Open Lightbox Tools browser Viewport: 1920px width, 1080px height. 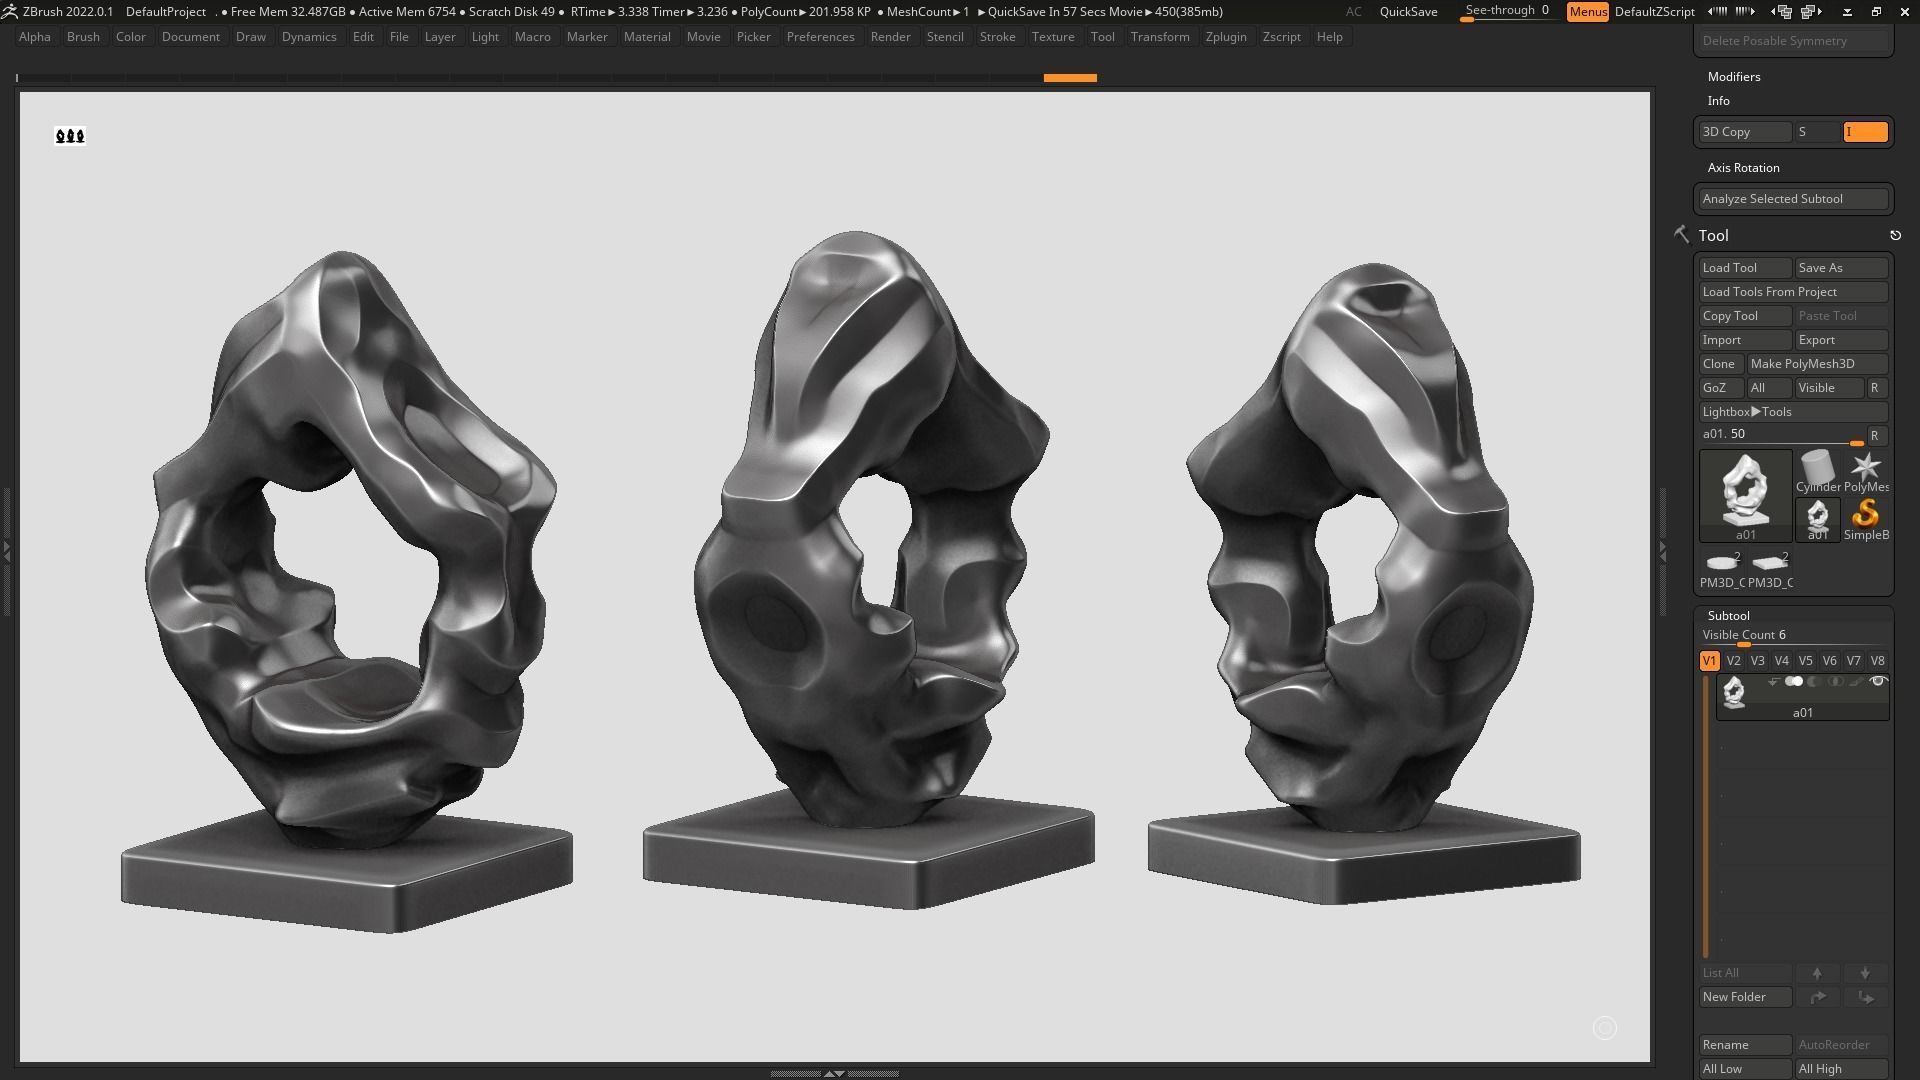[x=1793, y=412]
